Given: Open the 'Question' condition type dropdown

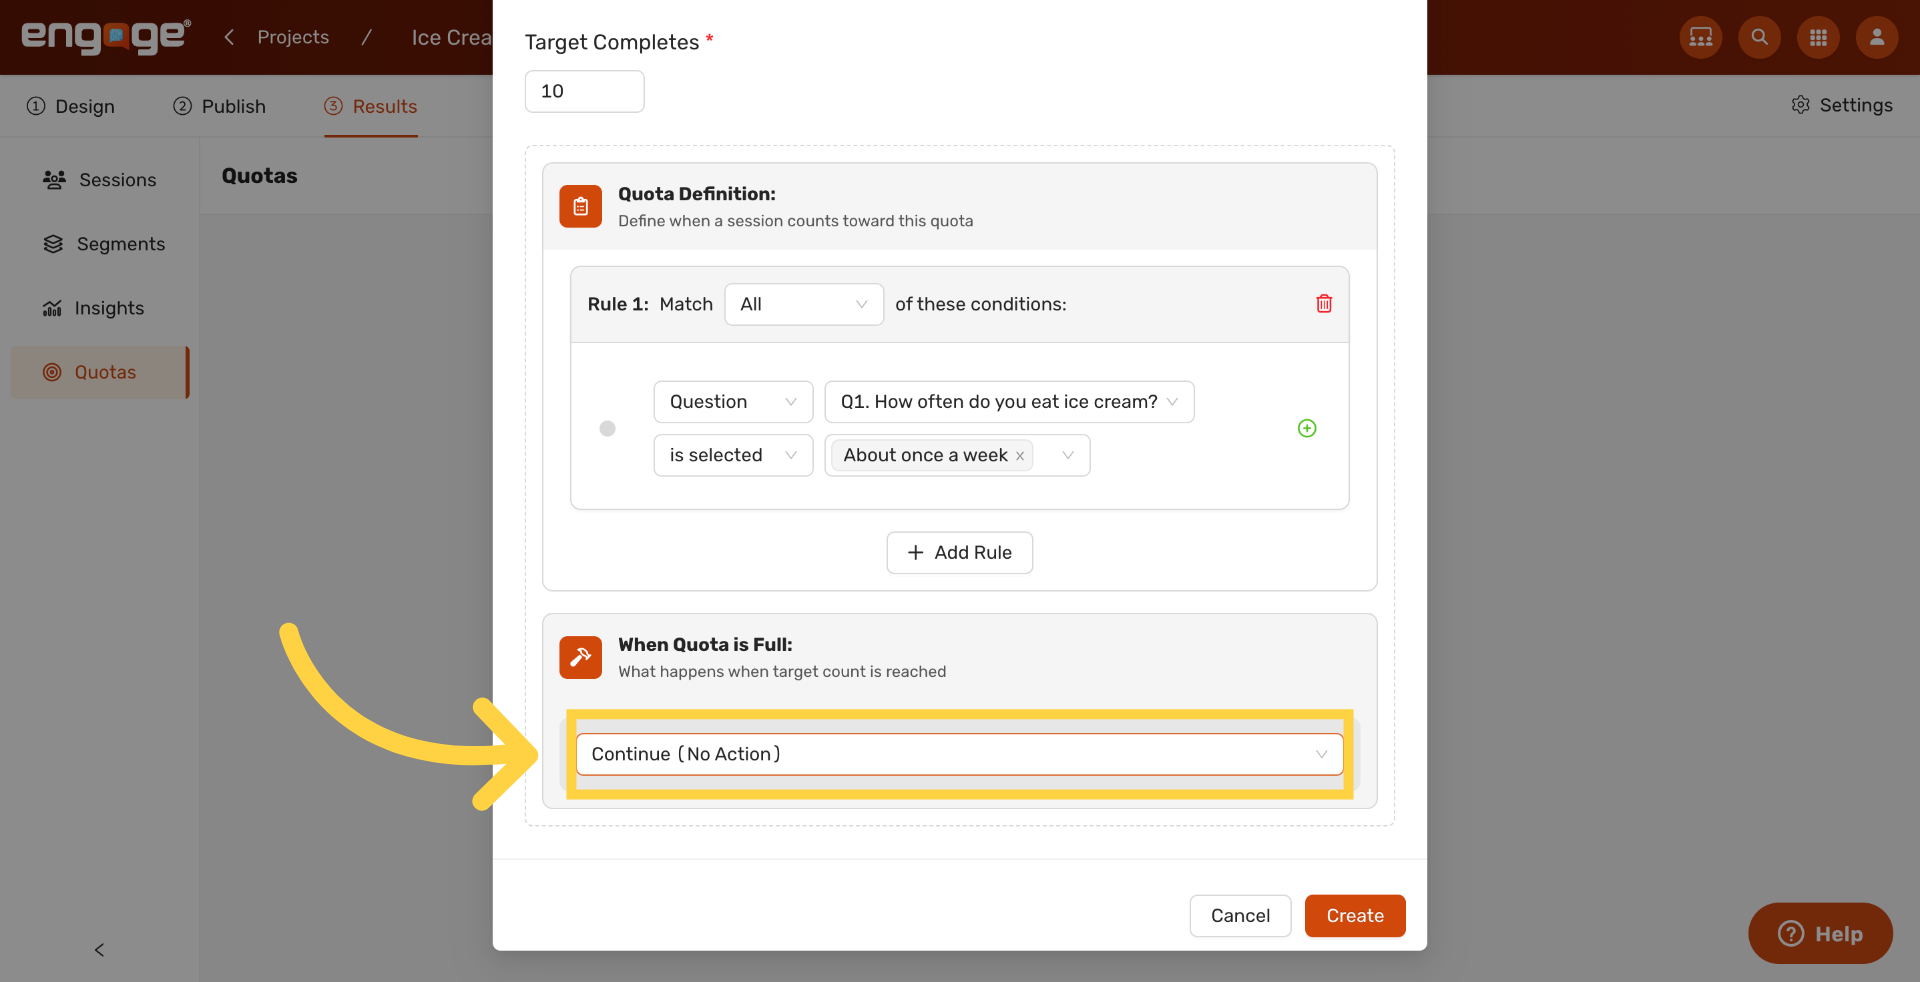Looking at the screenshot, I should [733, 402].
